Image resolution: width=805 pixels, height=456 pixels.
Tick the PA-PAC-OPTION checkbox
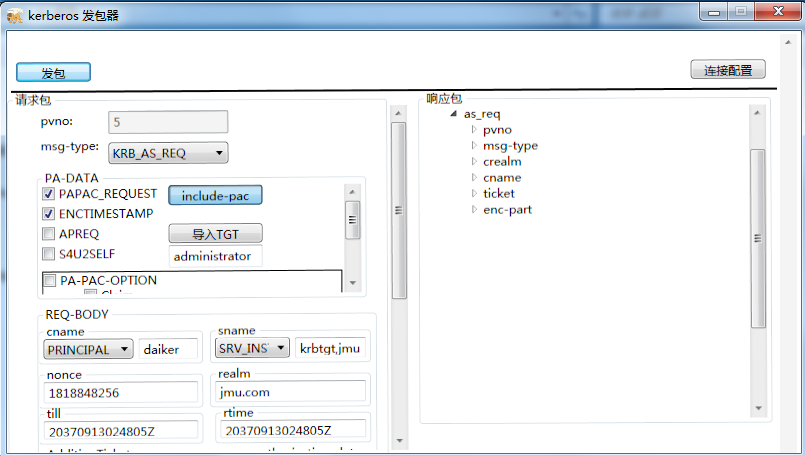(x=50, y=280)
